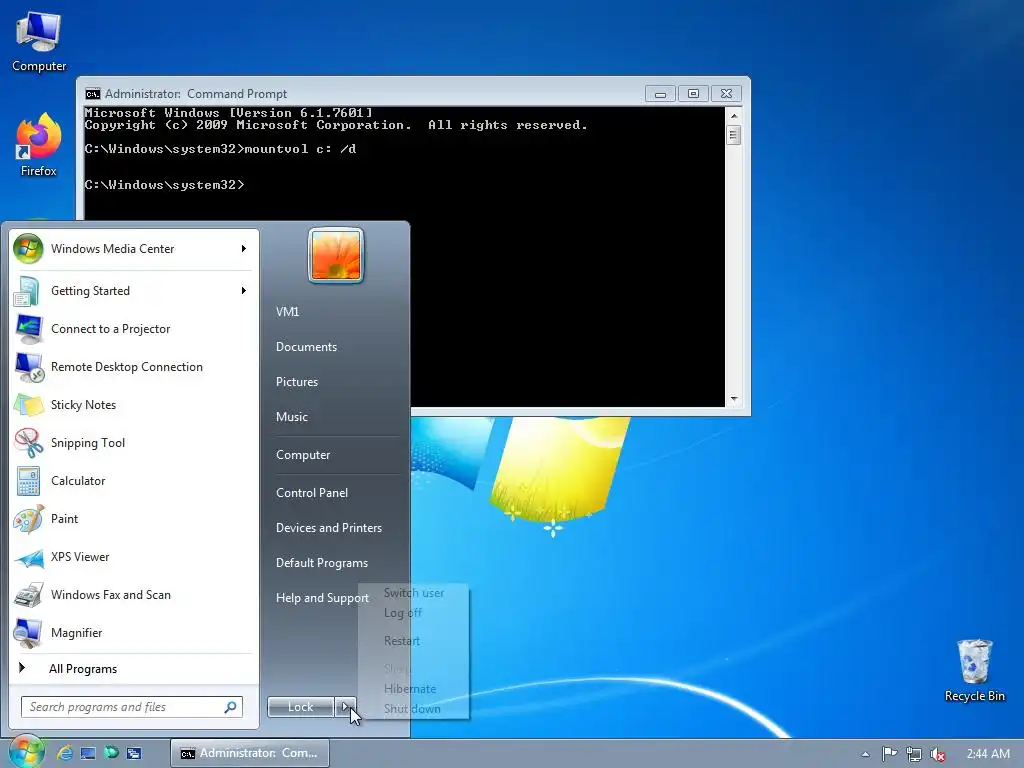1024x768 pixels.
Task: Minimize the Command Prompt window
Action: [x=660, y=94]
